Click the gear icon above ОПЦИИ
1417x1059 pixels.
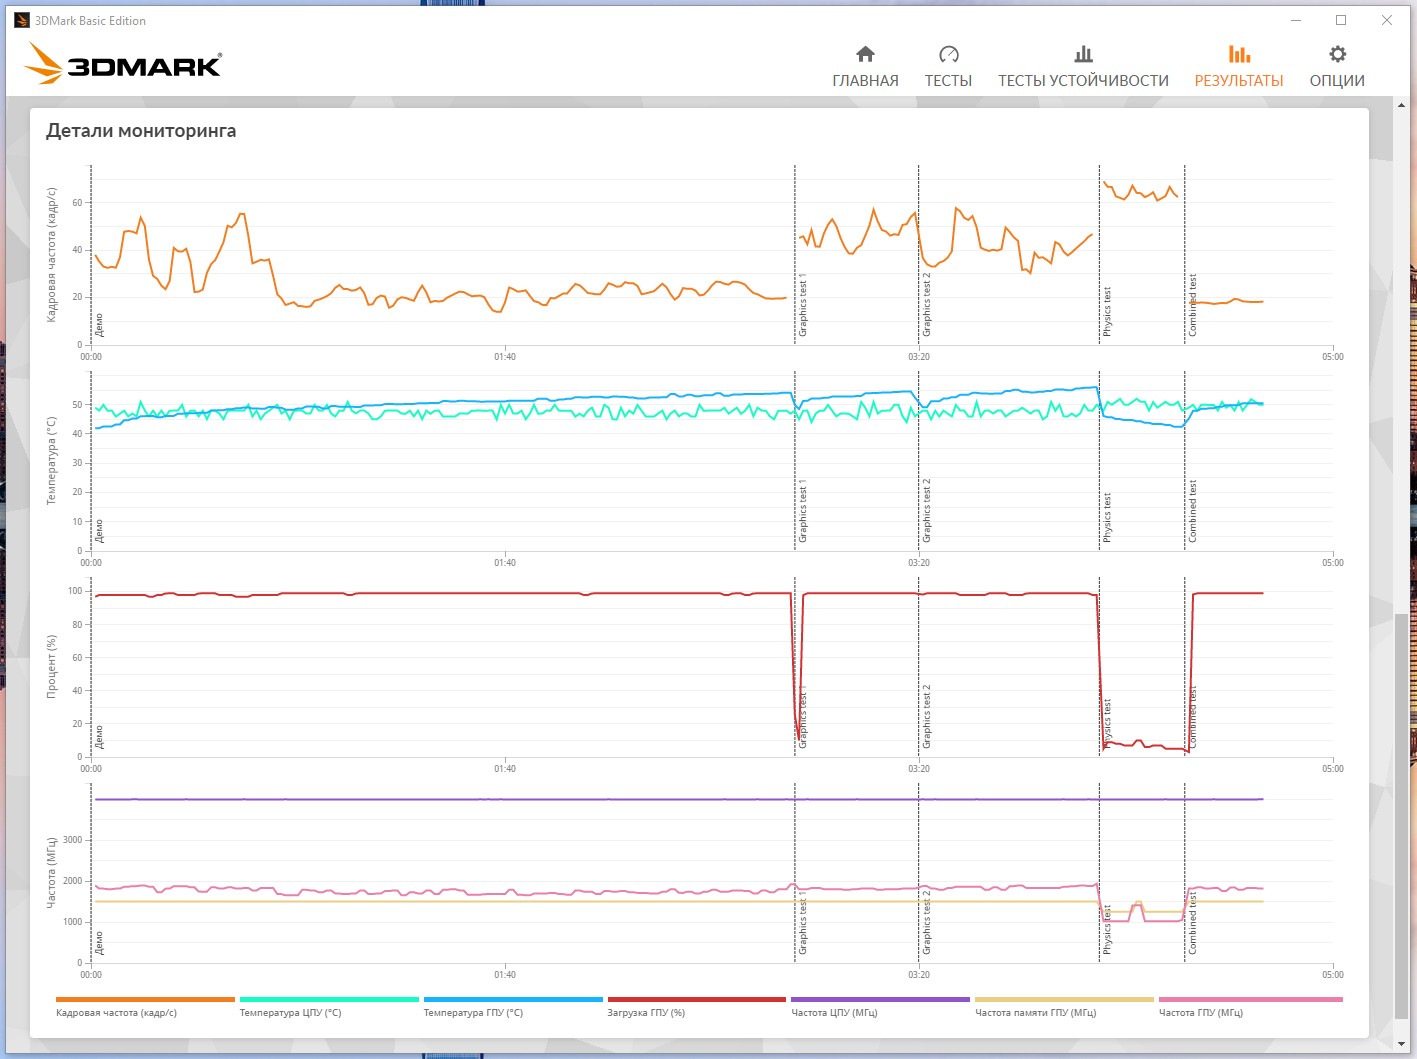[1337, 54]
